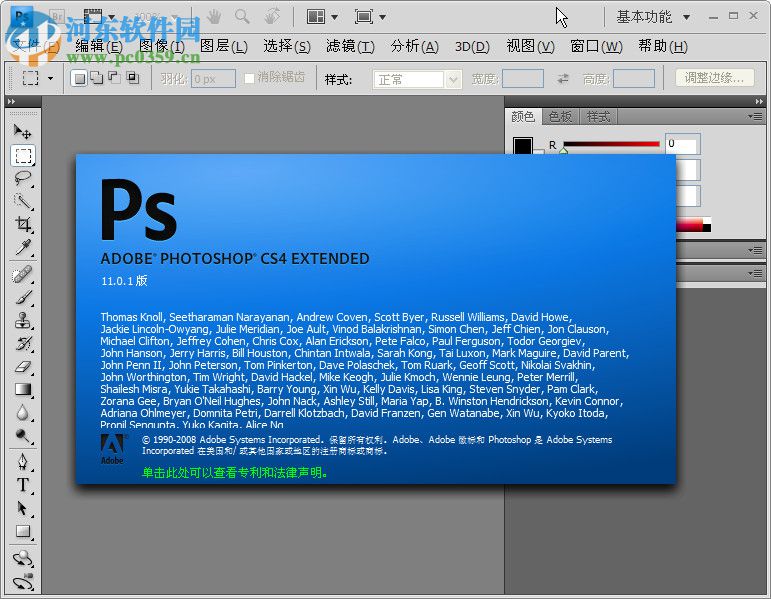771x599 pixels.
Task: Select the Rectangle shape tool
Action: coord(23,531)
